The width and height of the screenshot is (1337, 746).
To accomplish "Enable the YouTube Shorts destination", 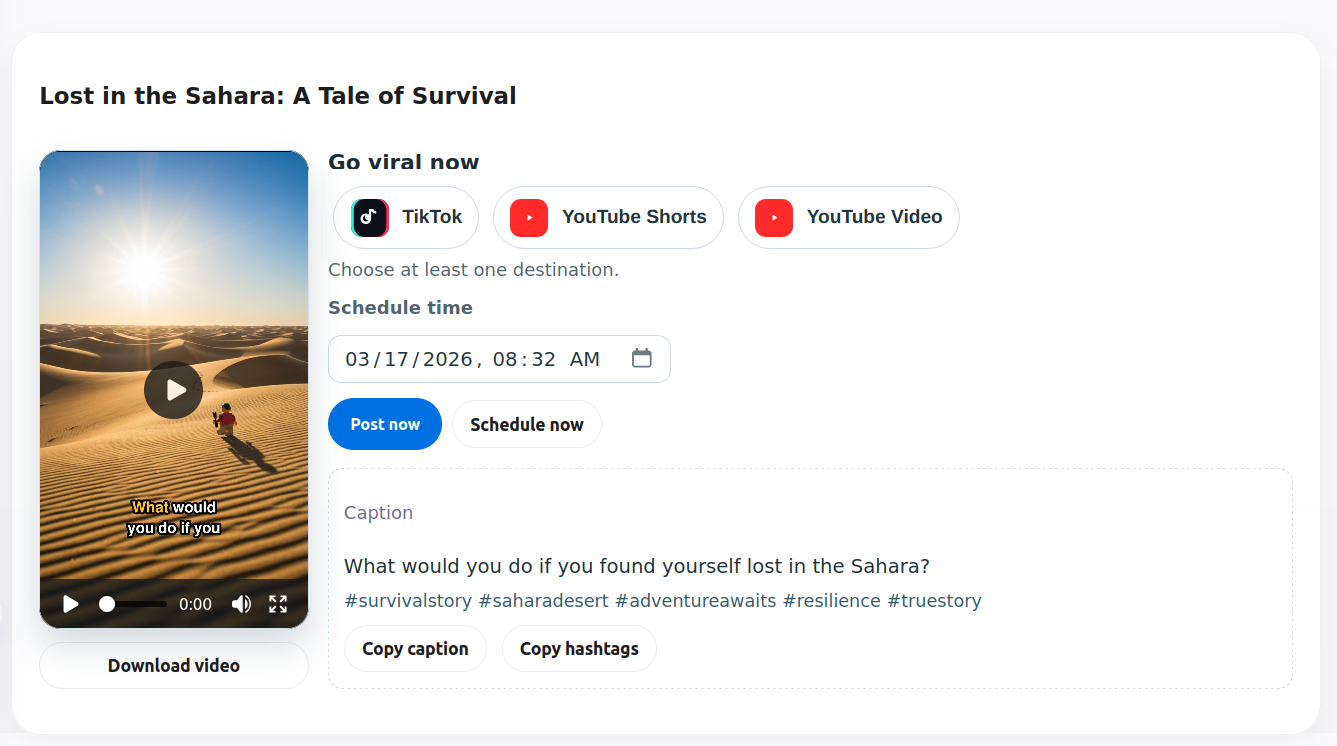I will coord(608,217).
